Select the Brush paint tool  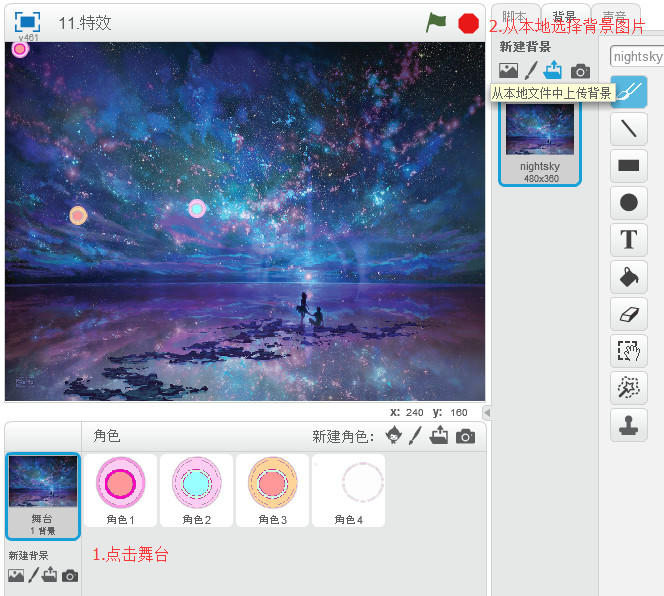629,91
